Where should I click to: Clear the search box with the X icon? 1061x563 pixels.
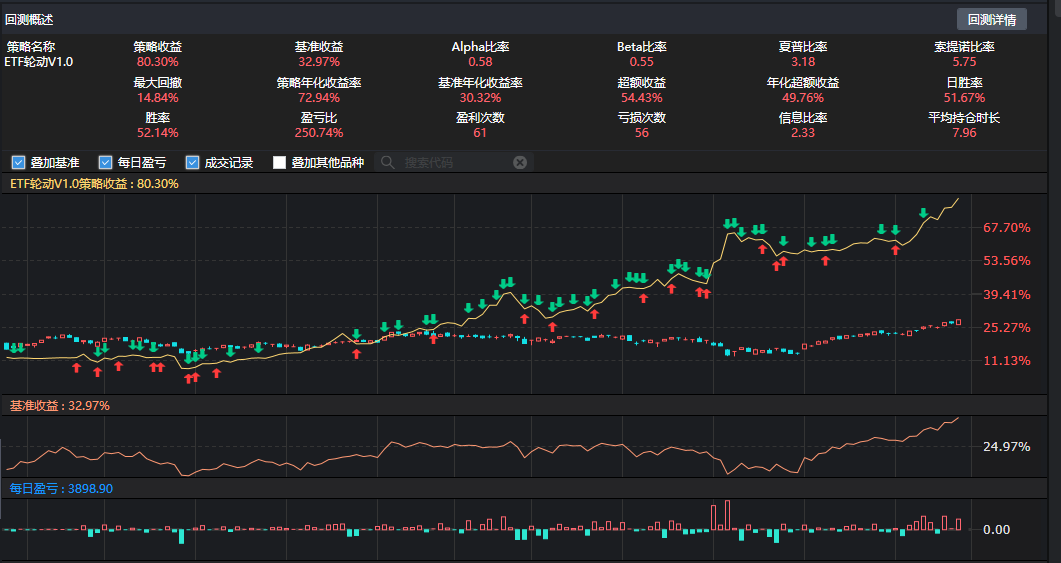(520, 162)
